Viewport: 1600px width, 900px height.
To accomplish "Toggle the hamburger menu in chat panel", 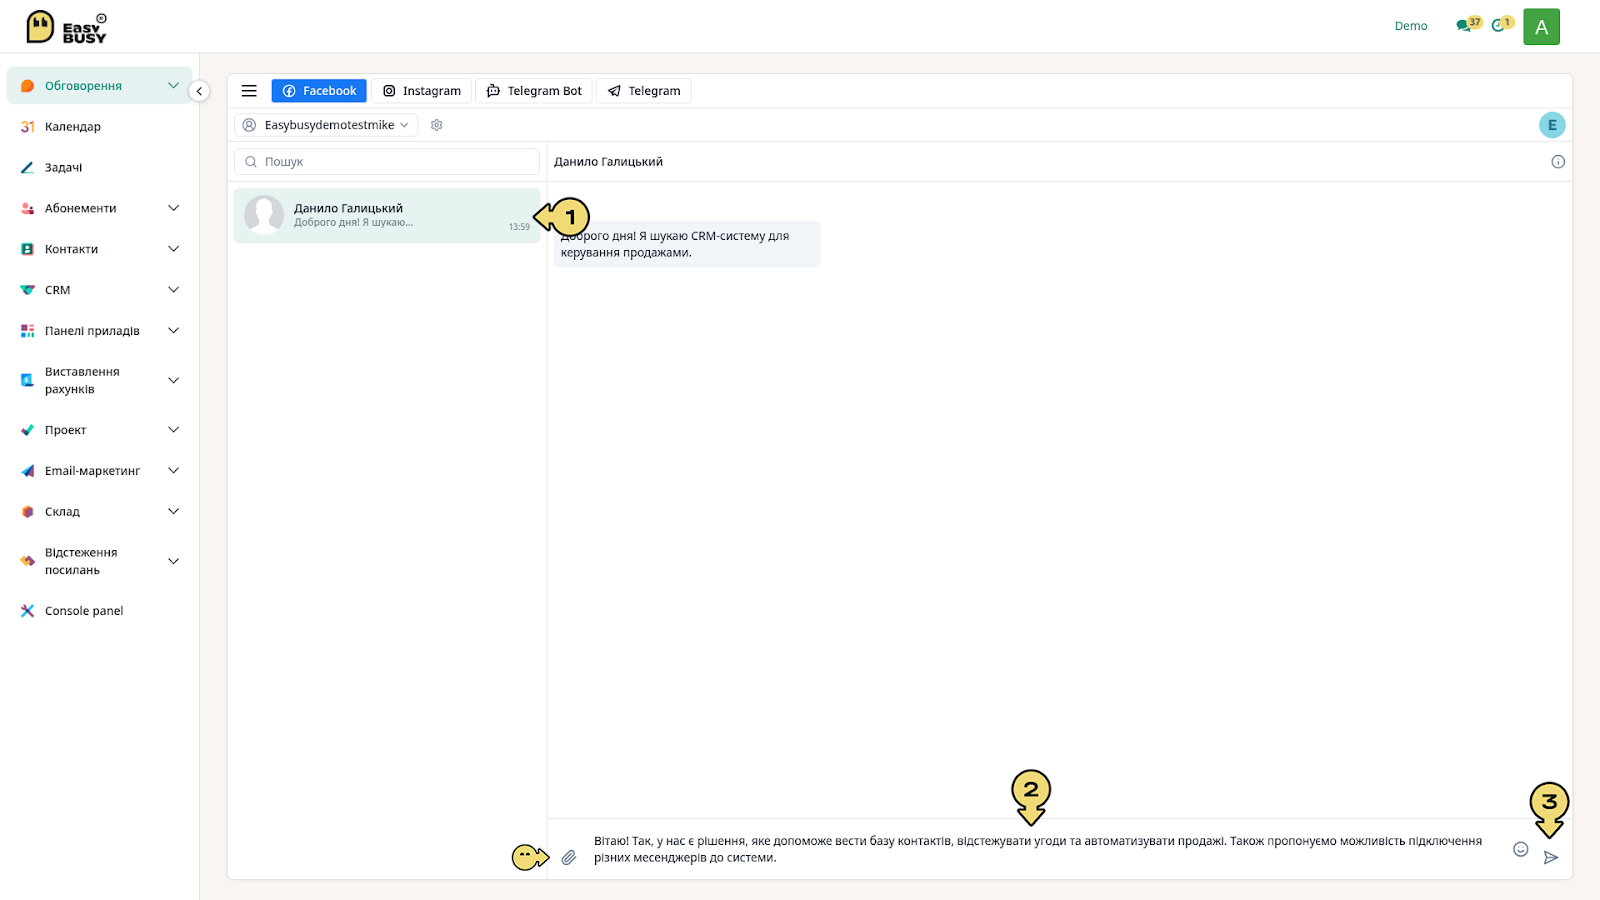I will click(x=249, y=91).
